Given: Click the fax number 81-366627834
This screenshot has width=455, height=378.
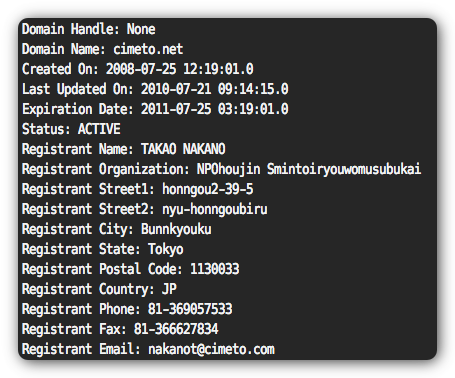Looking at the screenshot, I should (176, 329).
